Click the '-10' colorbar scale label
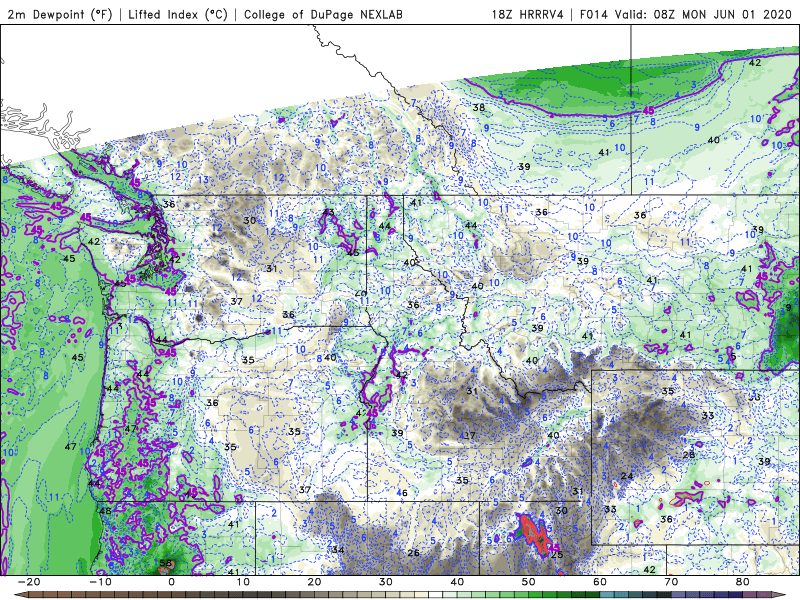This screenshot has height=600, width=800. 100,582
